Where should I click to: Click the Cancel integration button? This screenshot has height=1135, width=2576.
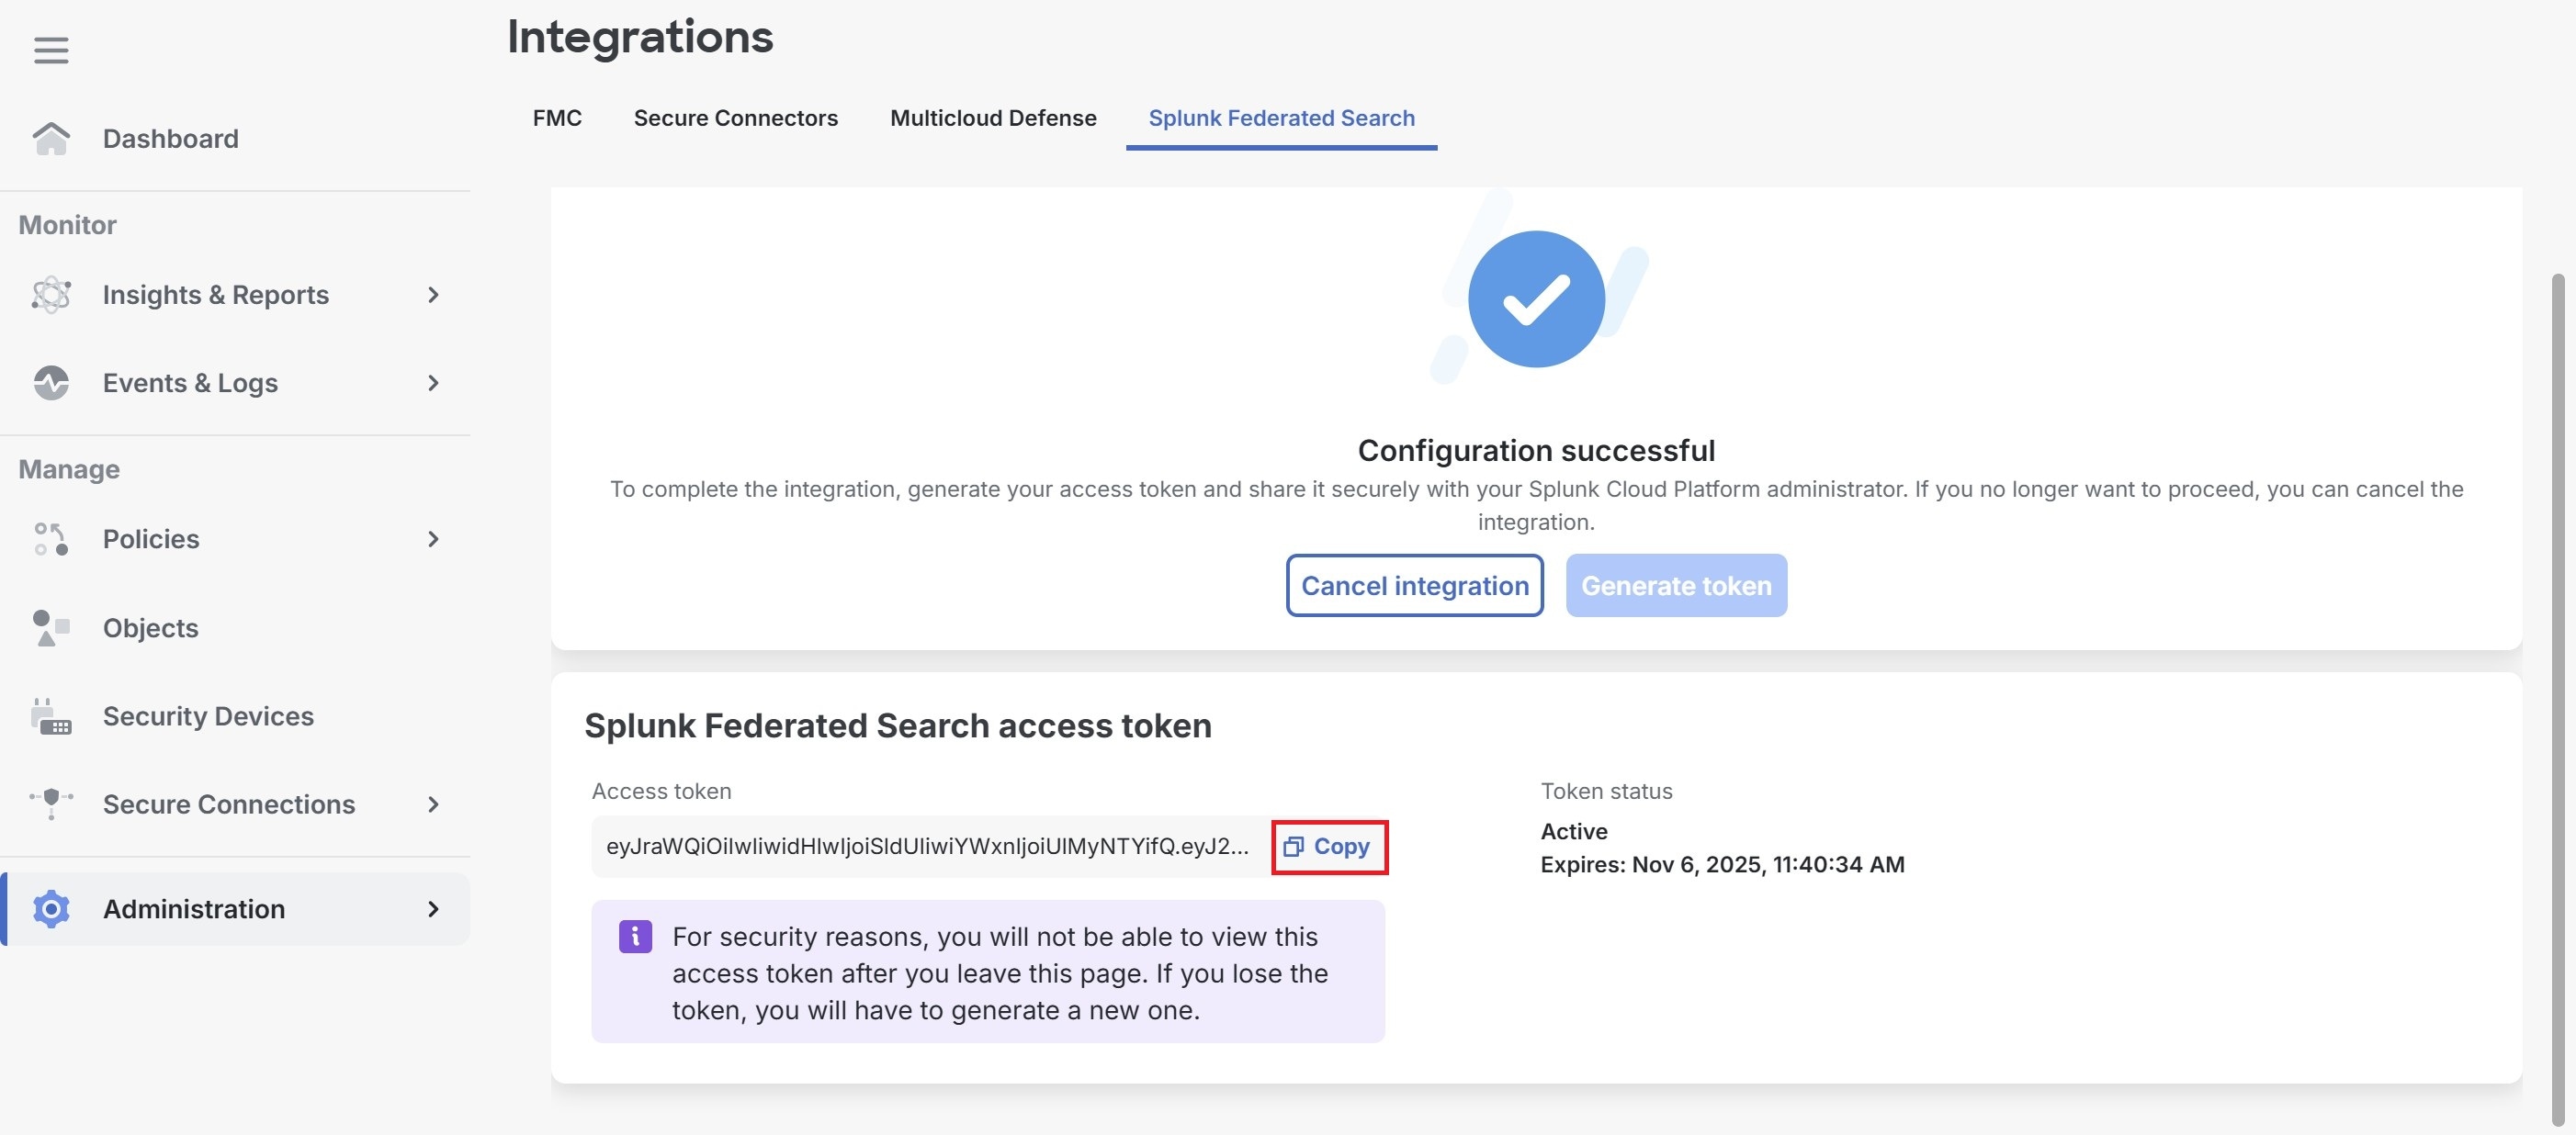click(x=1414, y=585)
